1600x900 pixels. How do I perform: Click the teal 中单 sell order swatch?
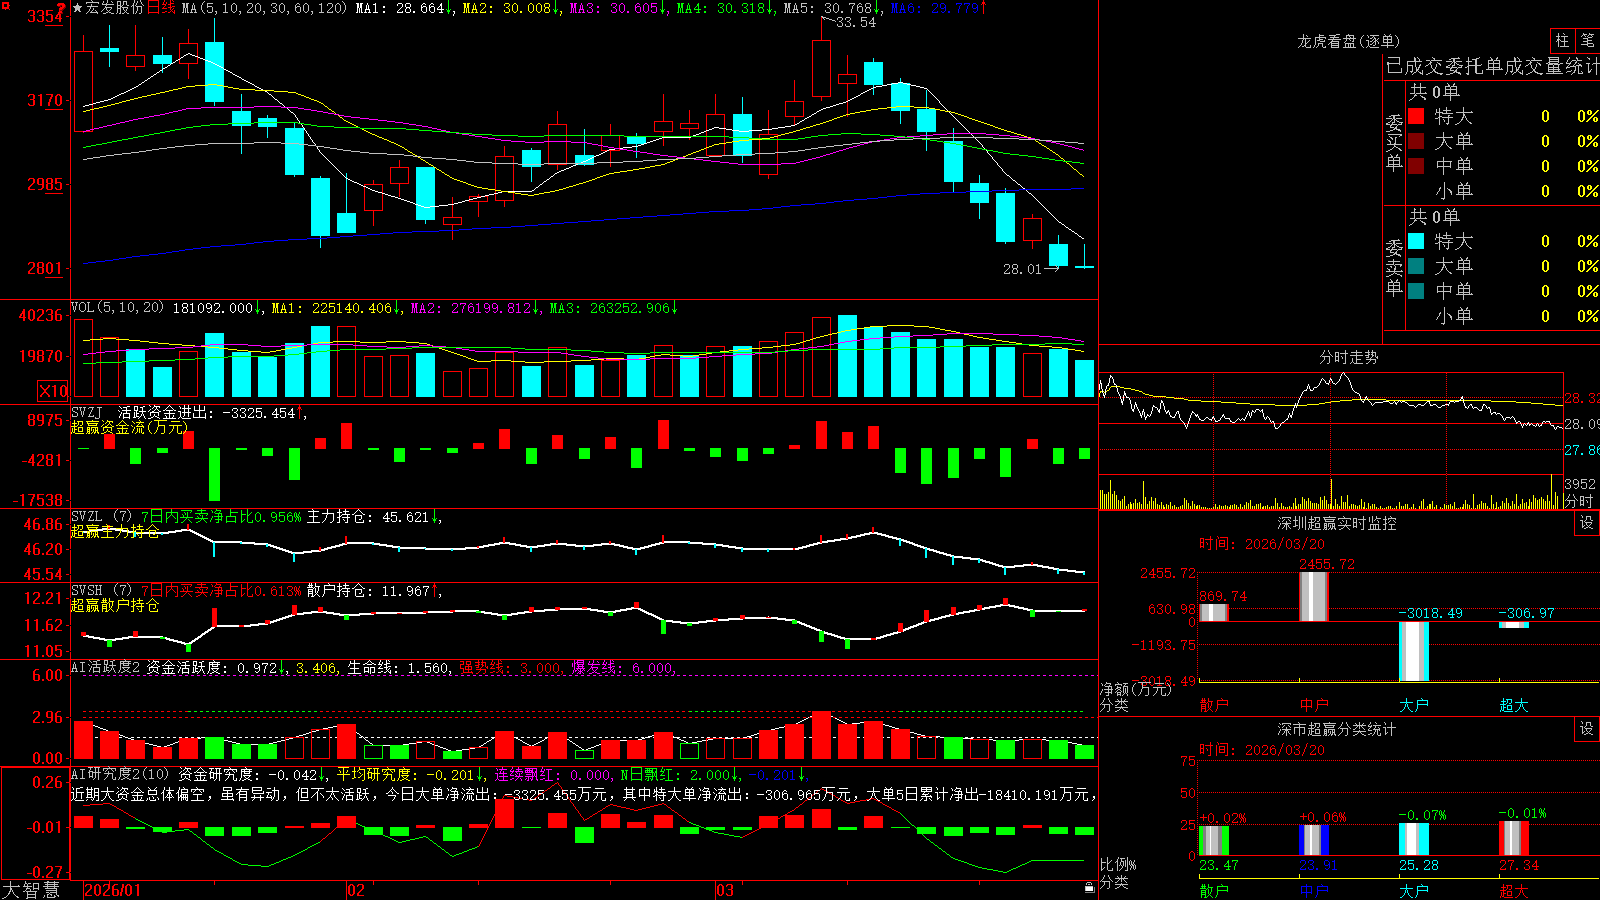click(1416, 290)
